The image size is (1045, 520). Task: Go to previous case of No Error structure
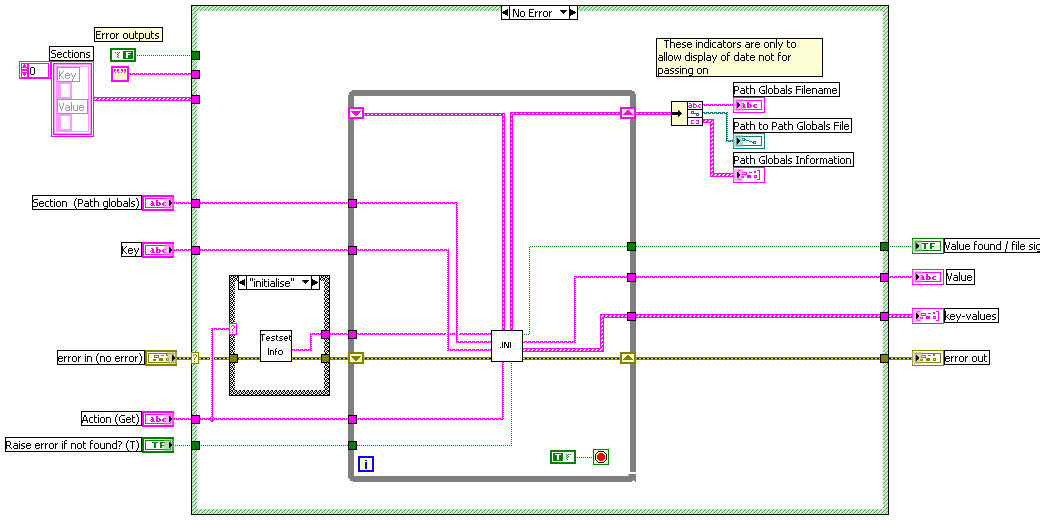(x=506, y=13)
